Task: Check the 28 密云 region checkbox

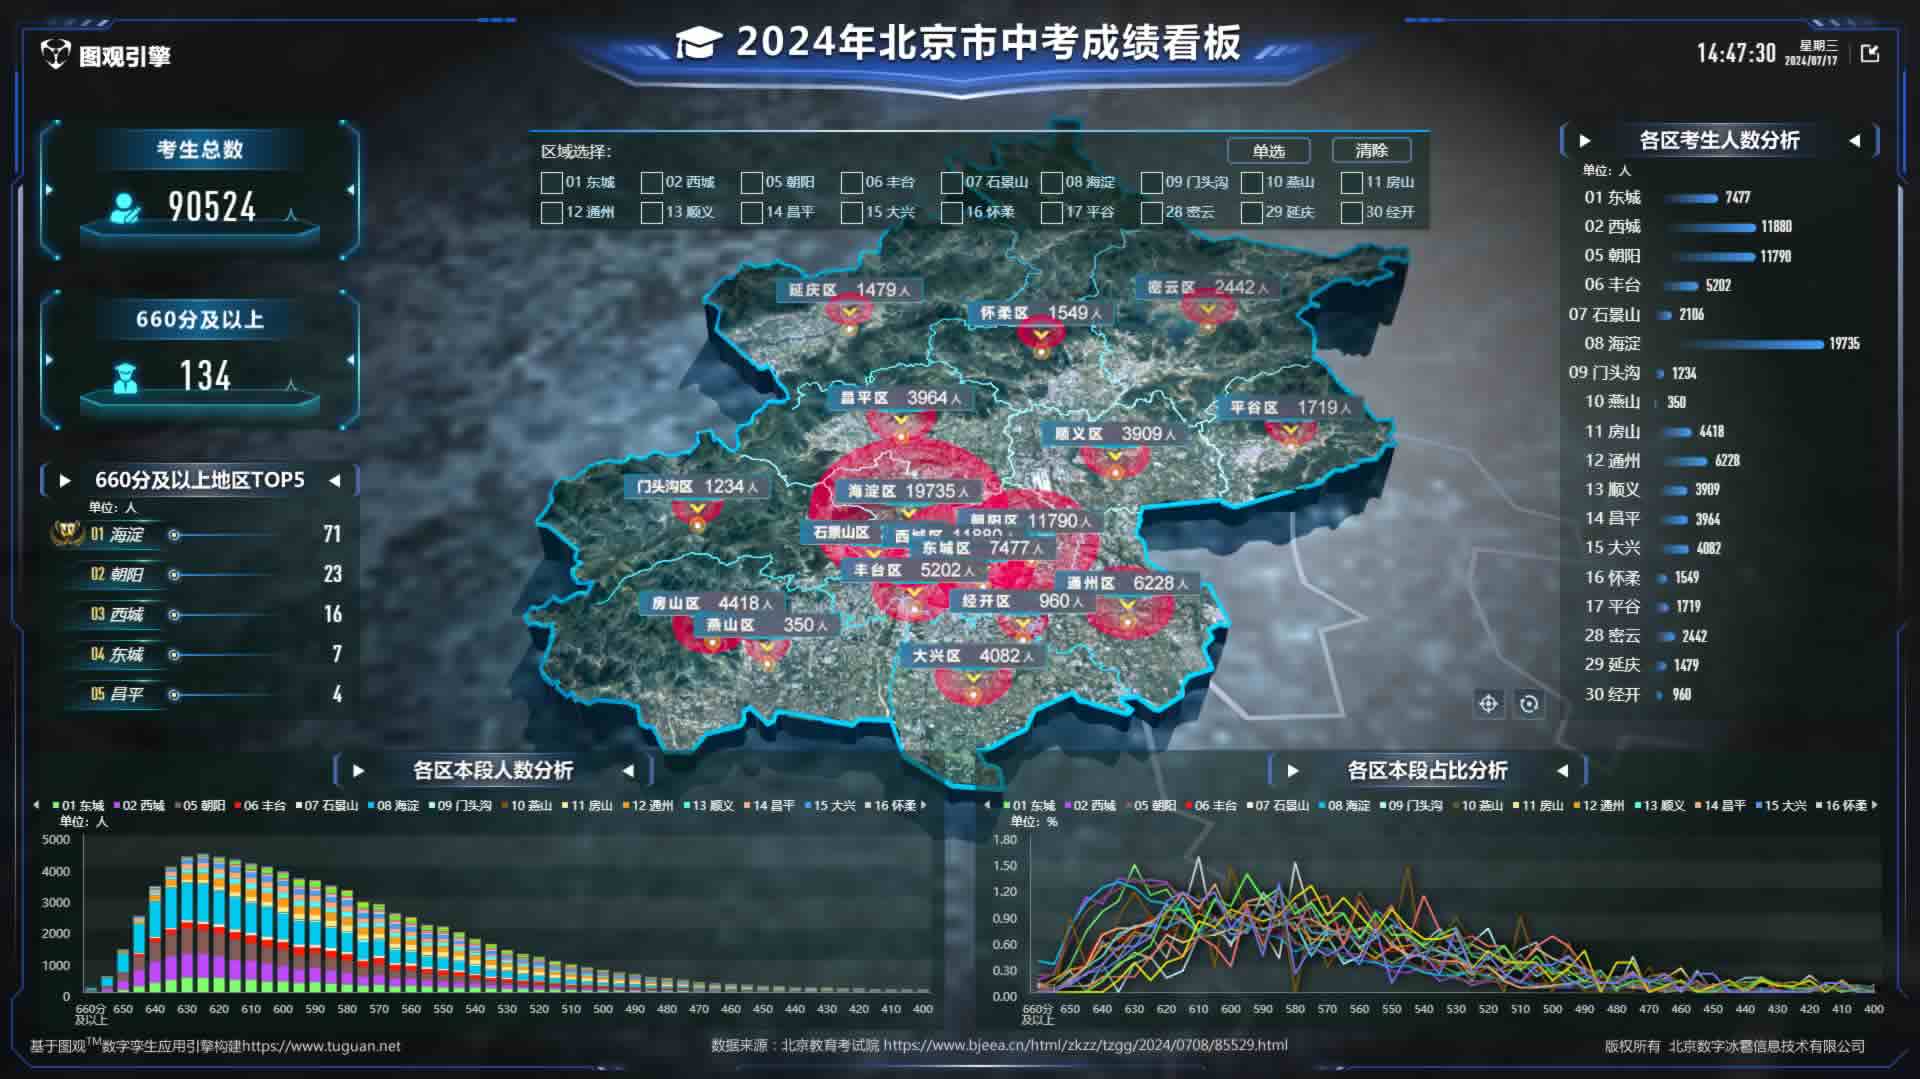Action: click(x=1151, y=212)
